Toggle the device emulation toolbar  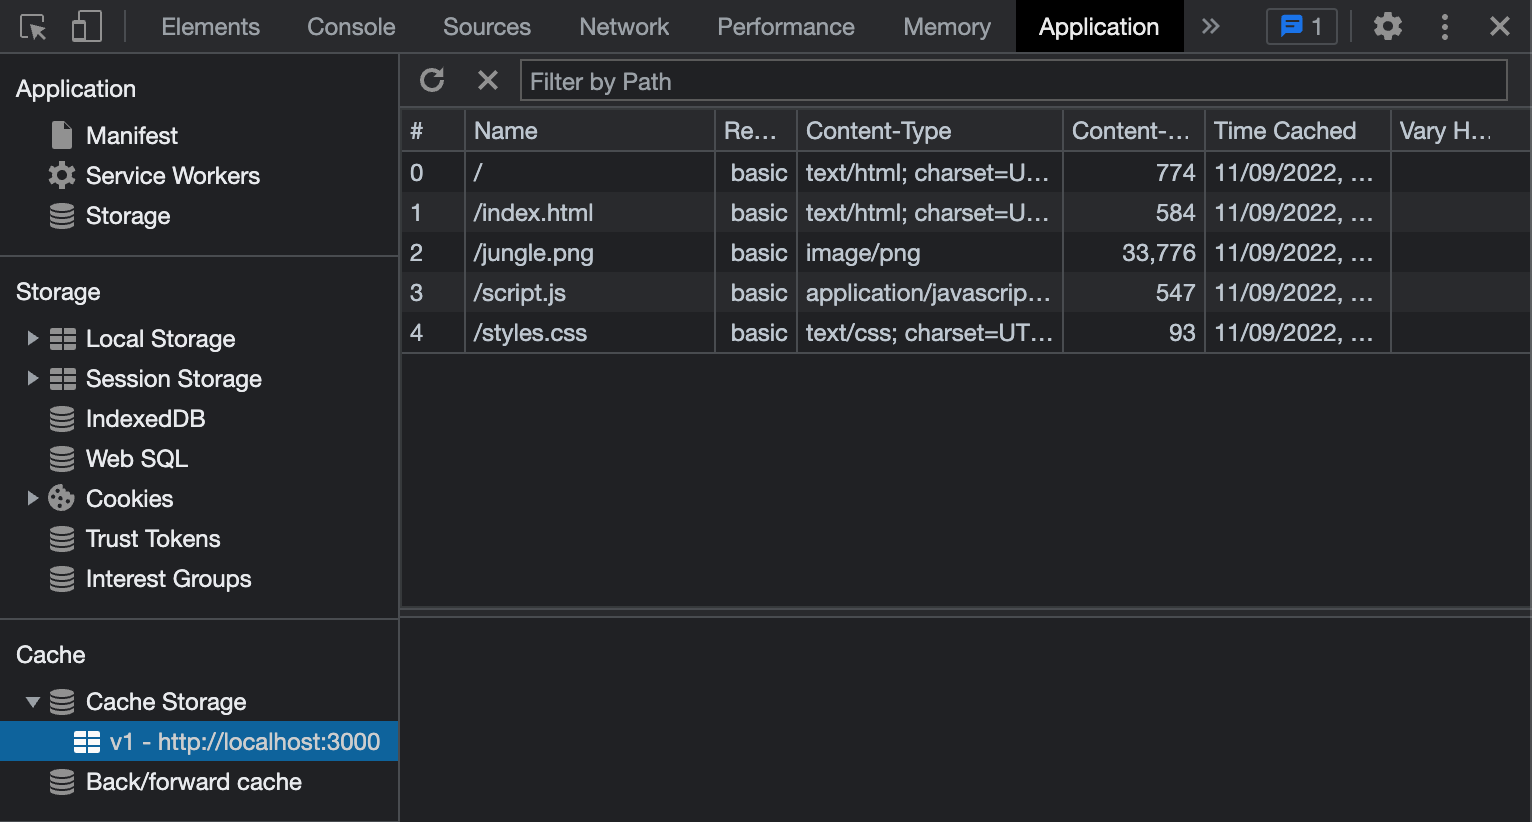(x=86, y=27)
